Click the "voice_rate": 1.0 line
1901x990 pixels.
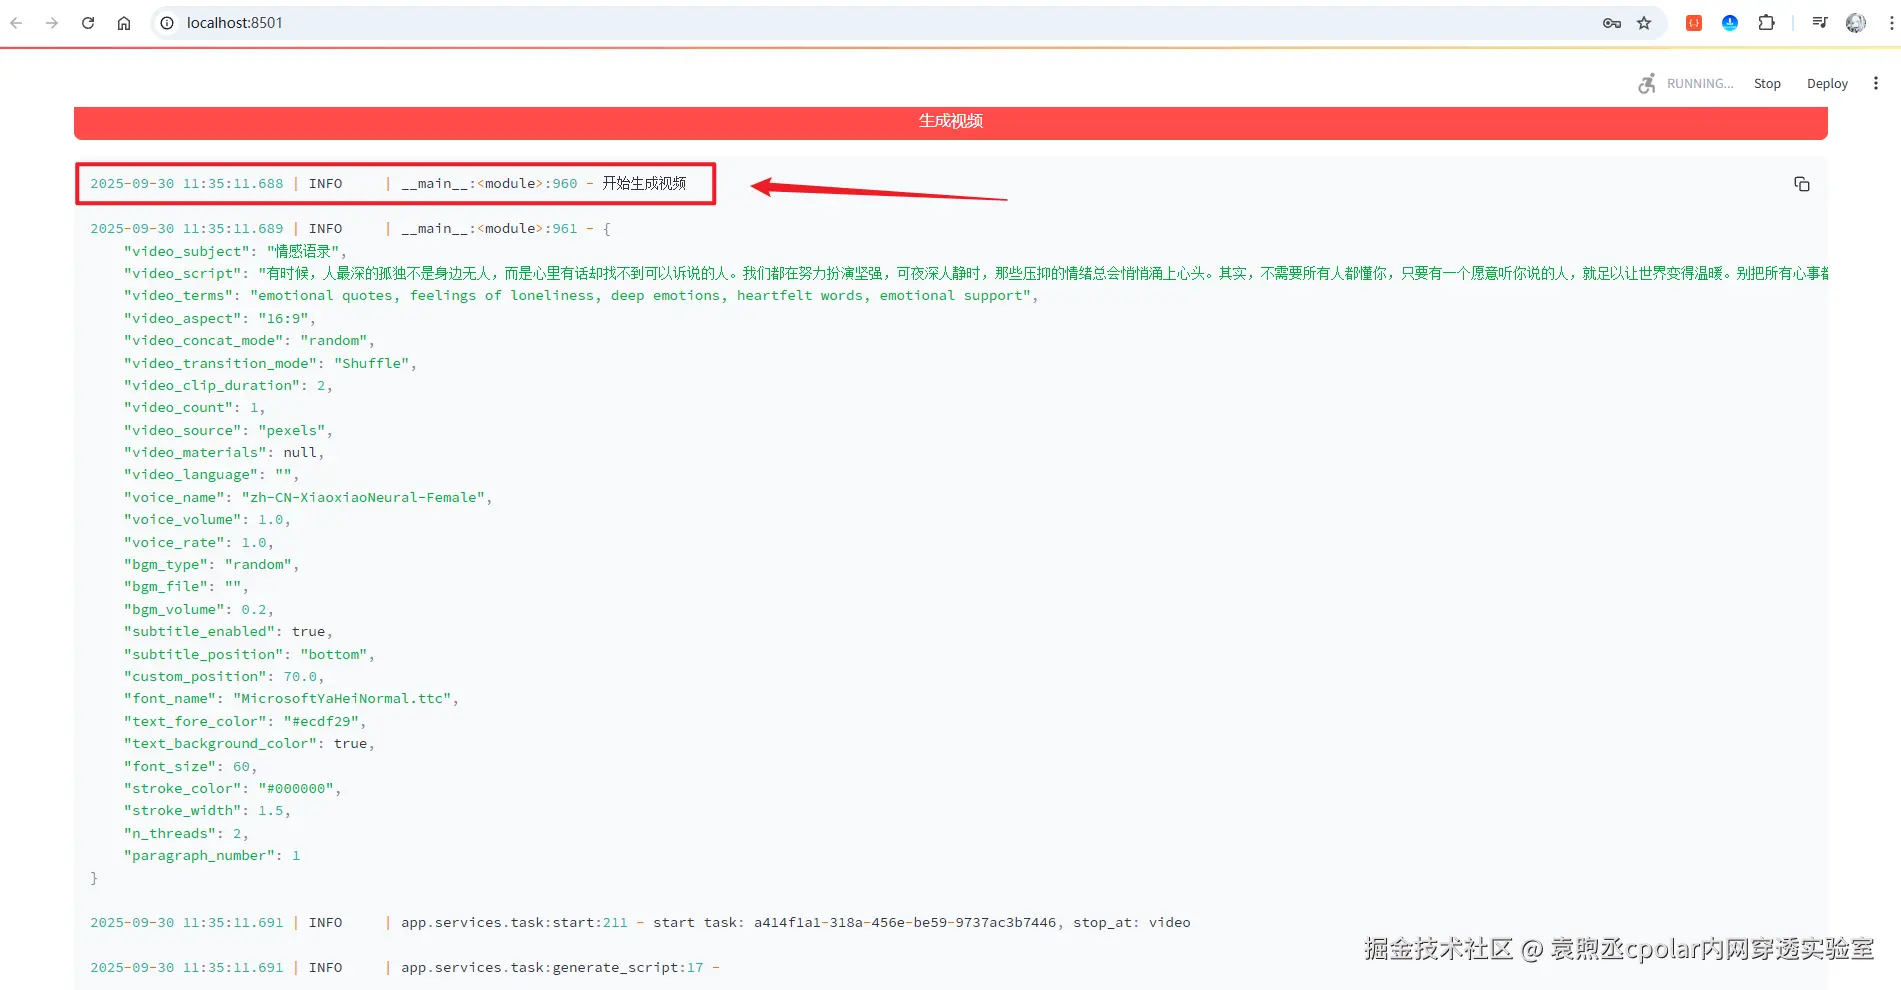pos(199,542)
